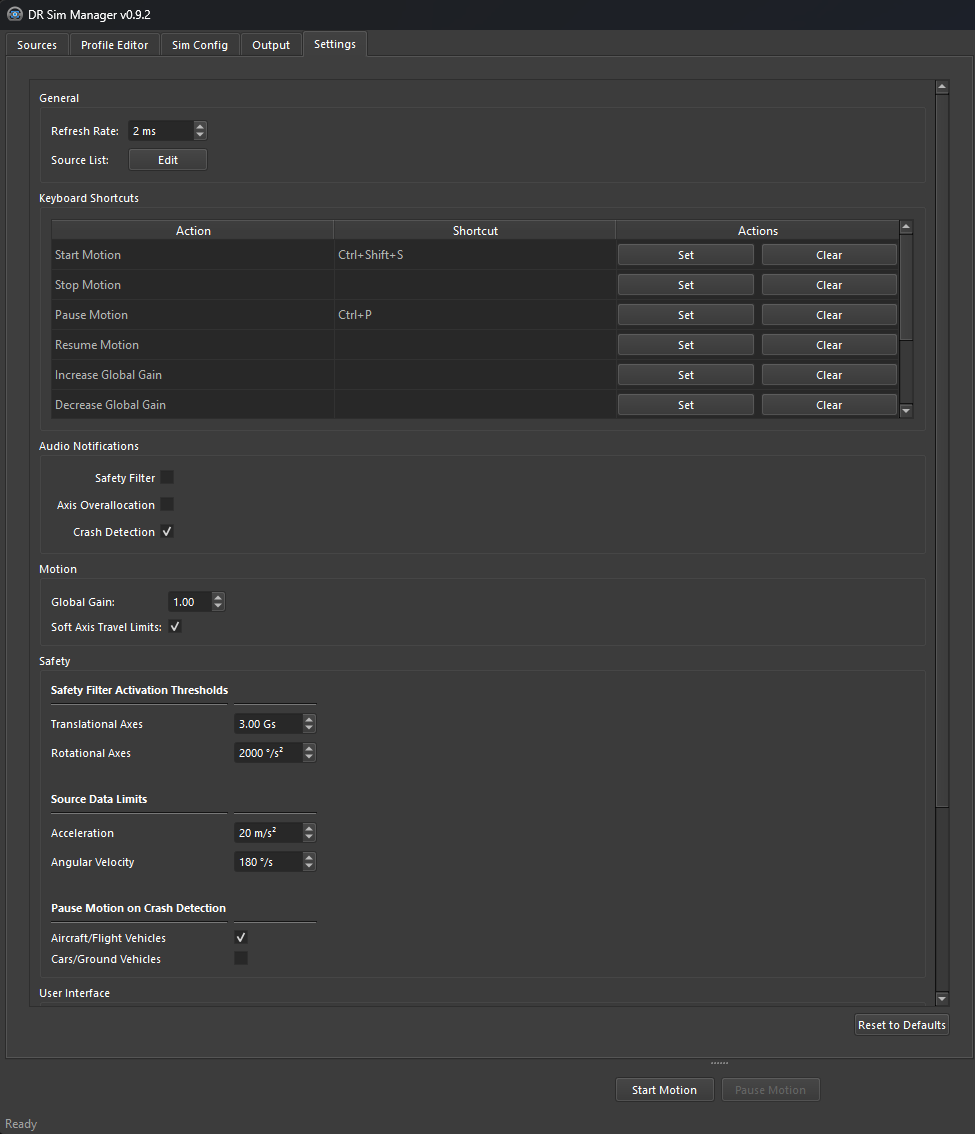Click the Acceleration value field

[268, 833]
